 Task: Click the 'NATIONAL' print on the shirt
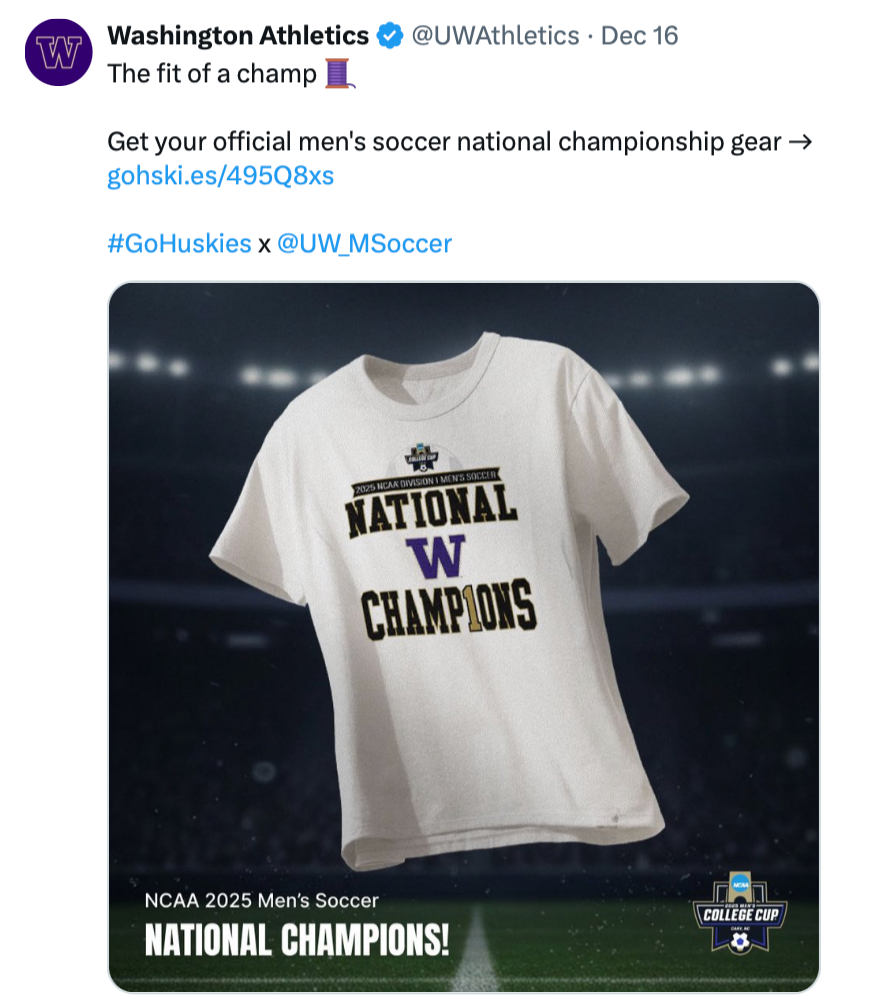tap(432, 510)
